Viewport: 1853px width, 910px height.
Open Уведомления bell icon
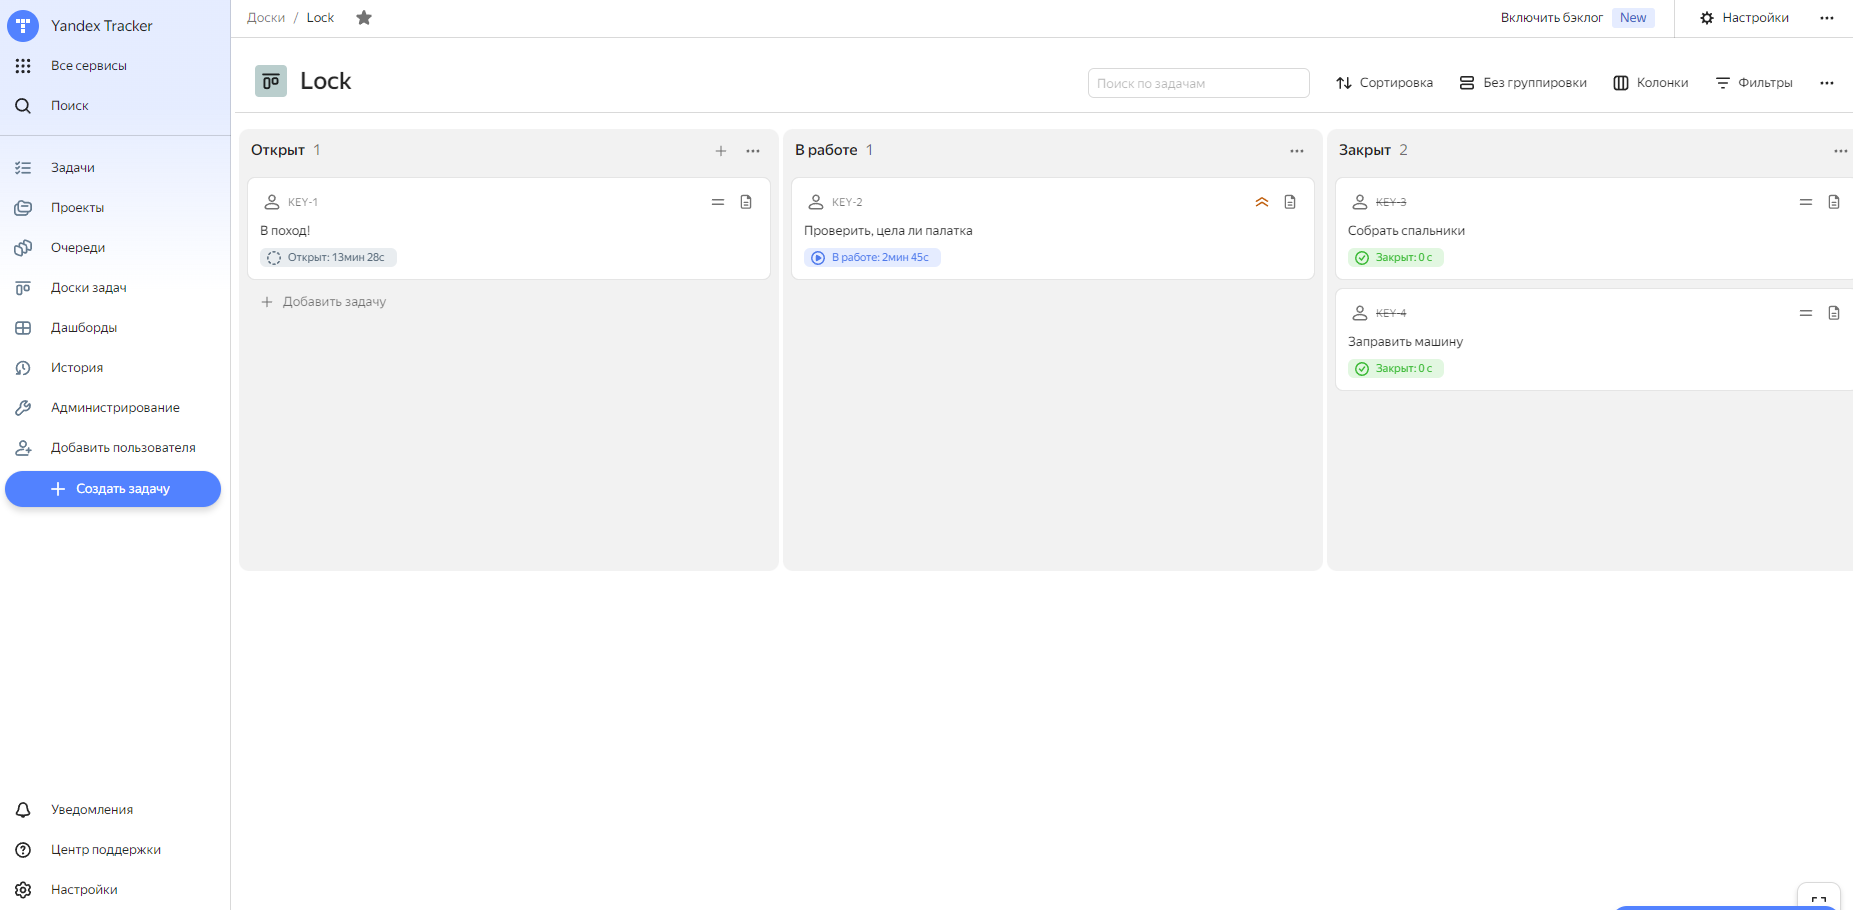point(23,810)
